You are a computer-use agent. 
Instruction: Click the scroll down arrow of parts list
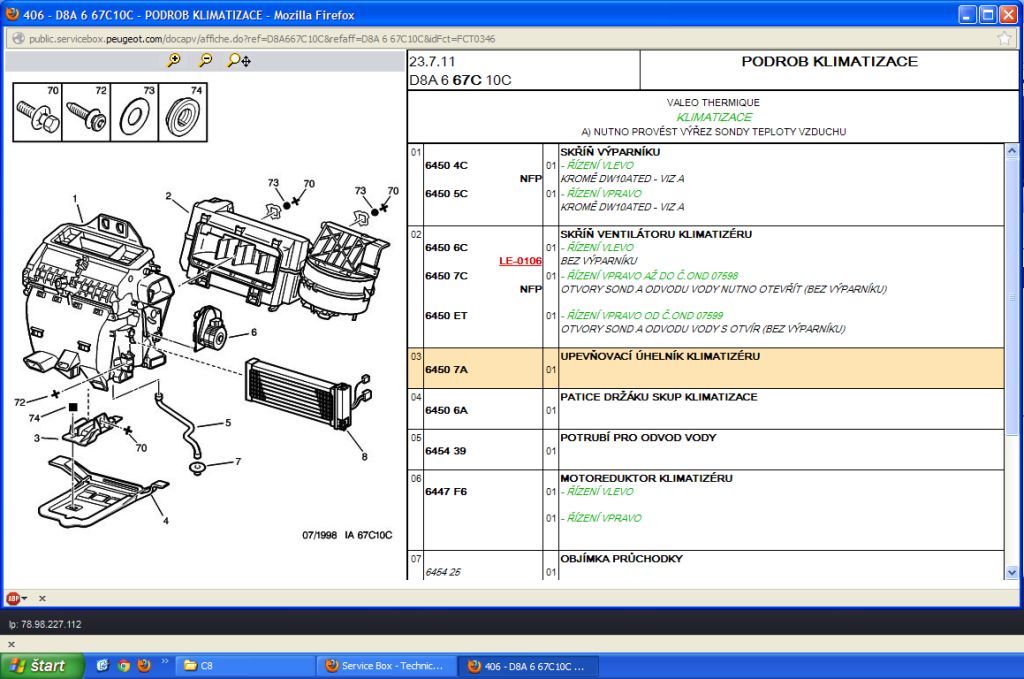click(x=1012, y=573)
